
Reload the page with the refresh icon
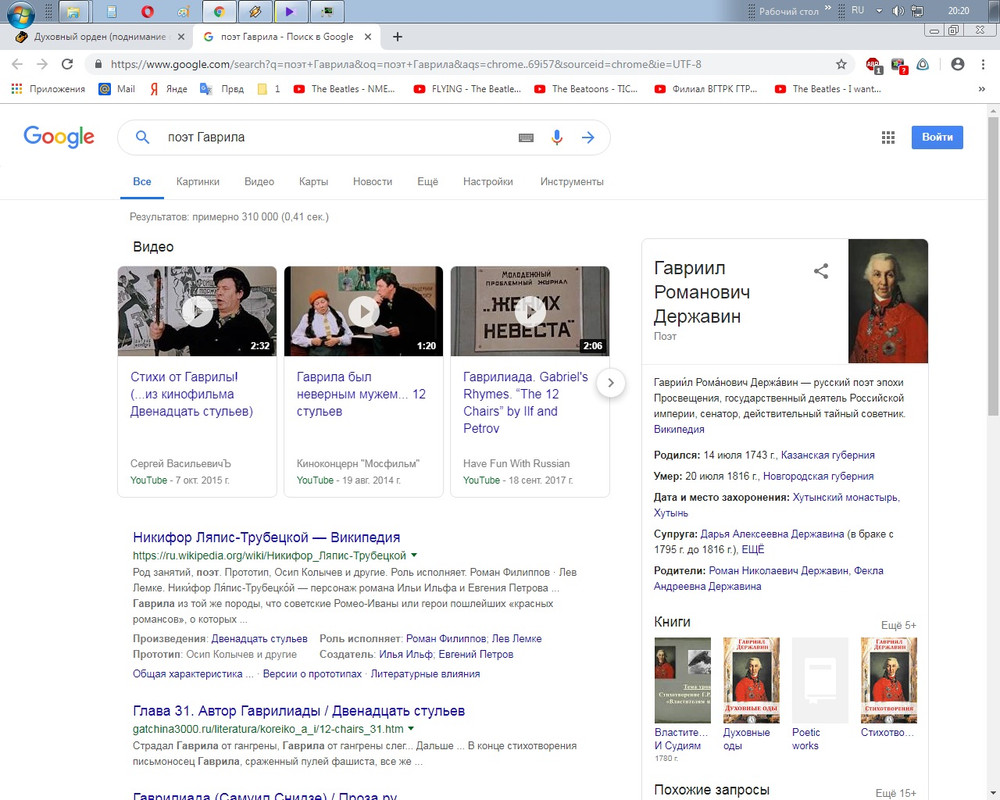coord(67,64)
